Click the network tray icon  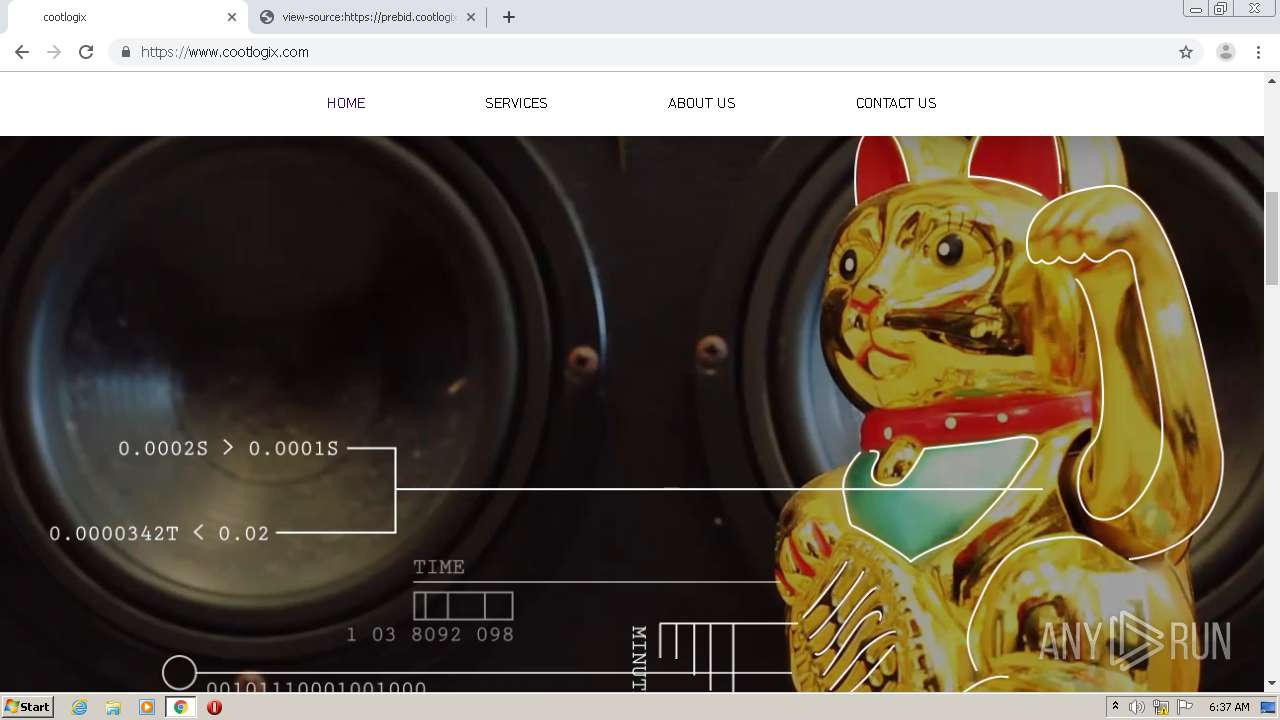coord(1161,707)
